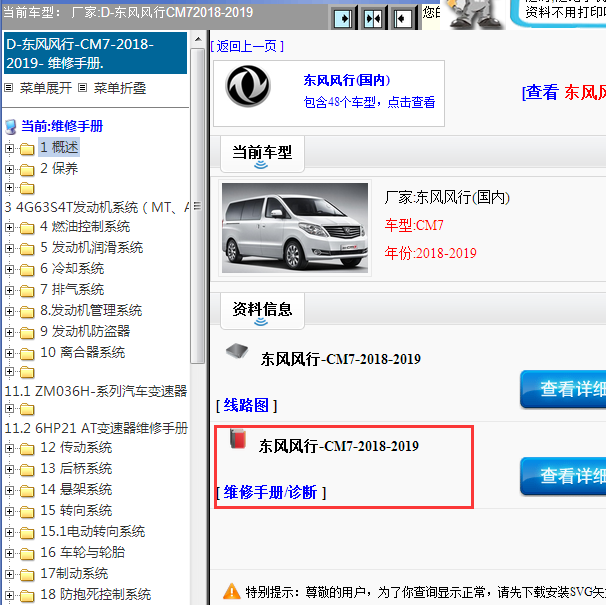Click 包含48个车型，点击查看 link
This screenshot has width=606, height=605.
click(369, 102)
